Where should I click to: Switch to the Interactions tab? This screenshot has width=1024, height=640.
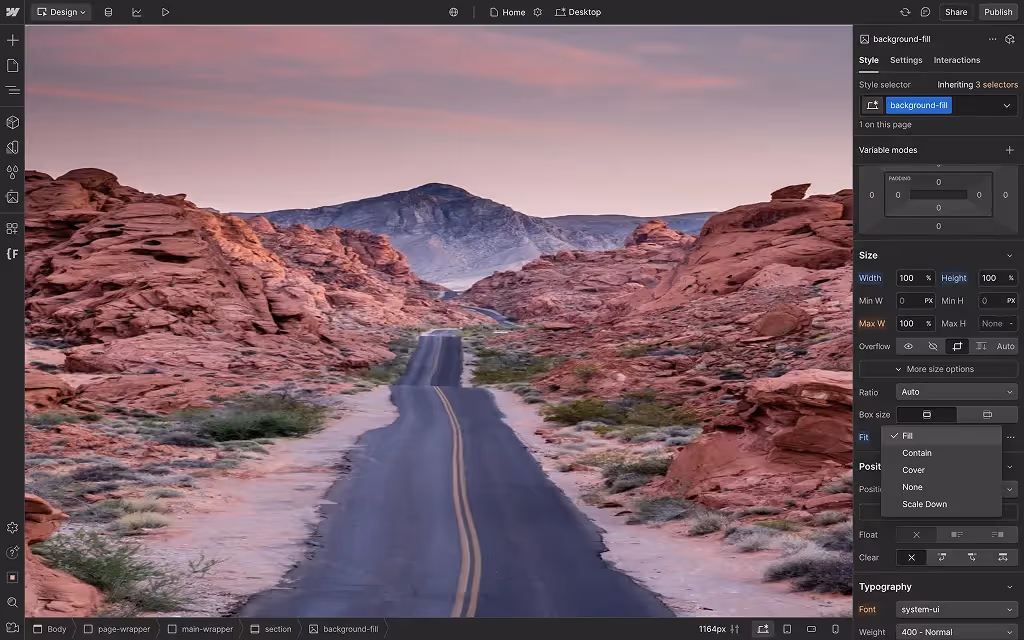point(956,60)
